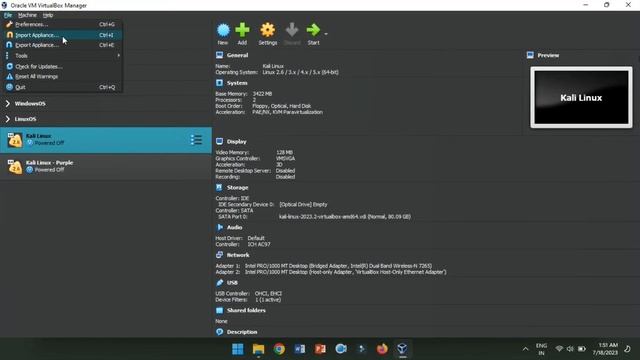Click the Shared folders section icon
The width and height of the screenshot is (640, 360).
220,310
